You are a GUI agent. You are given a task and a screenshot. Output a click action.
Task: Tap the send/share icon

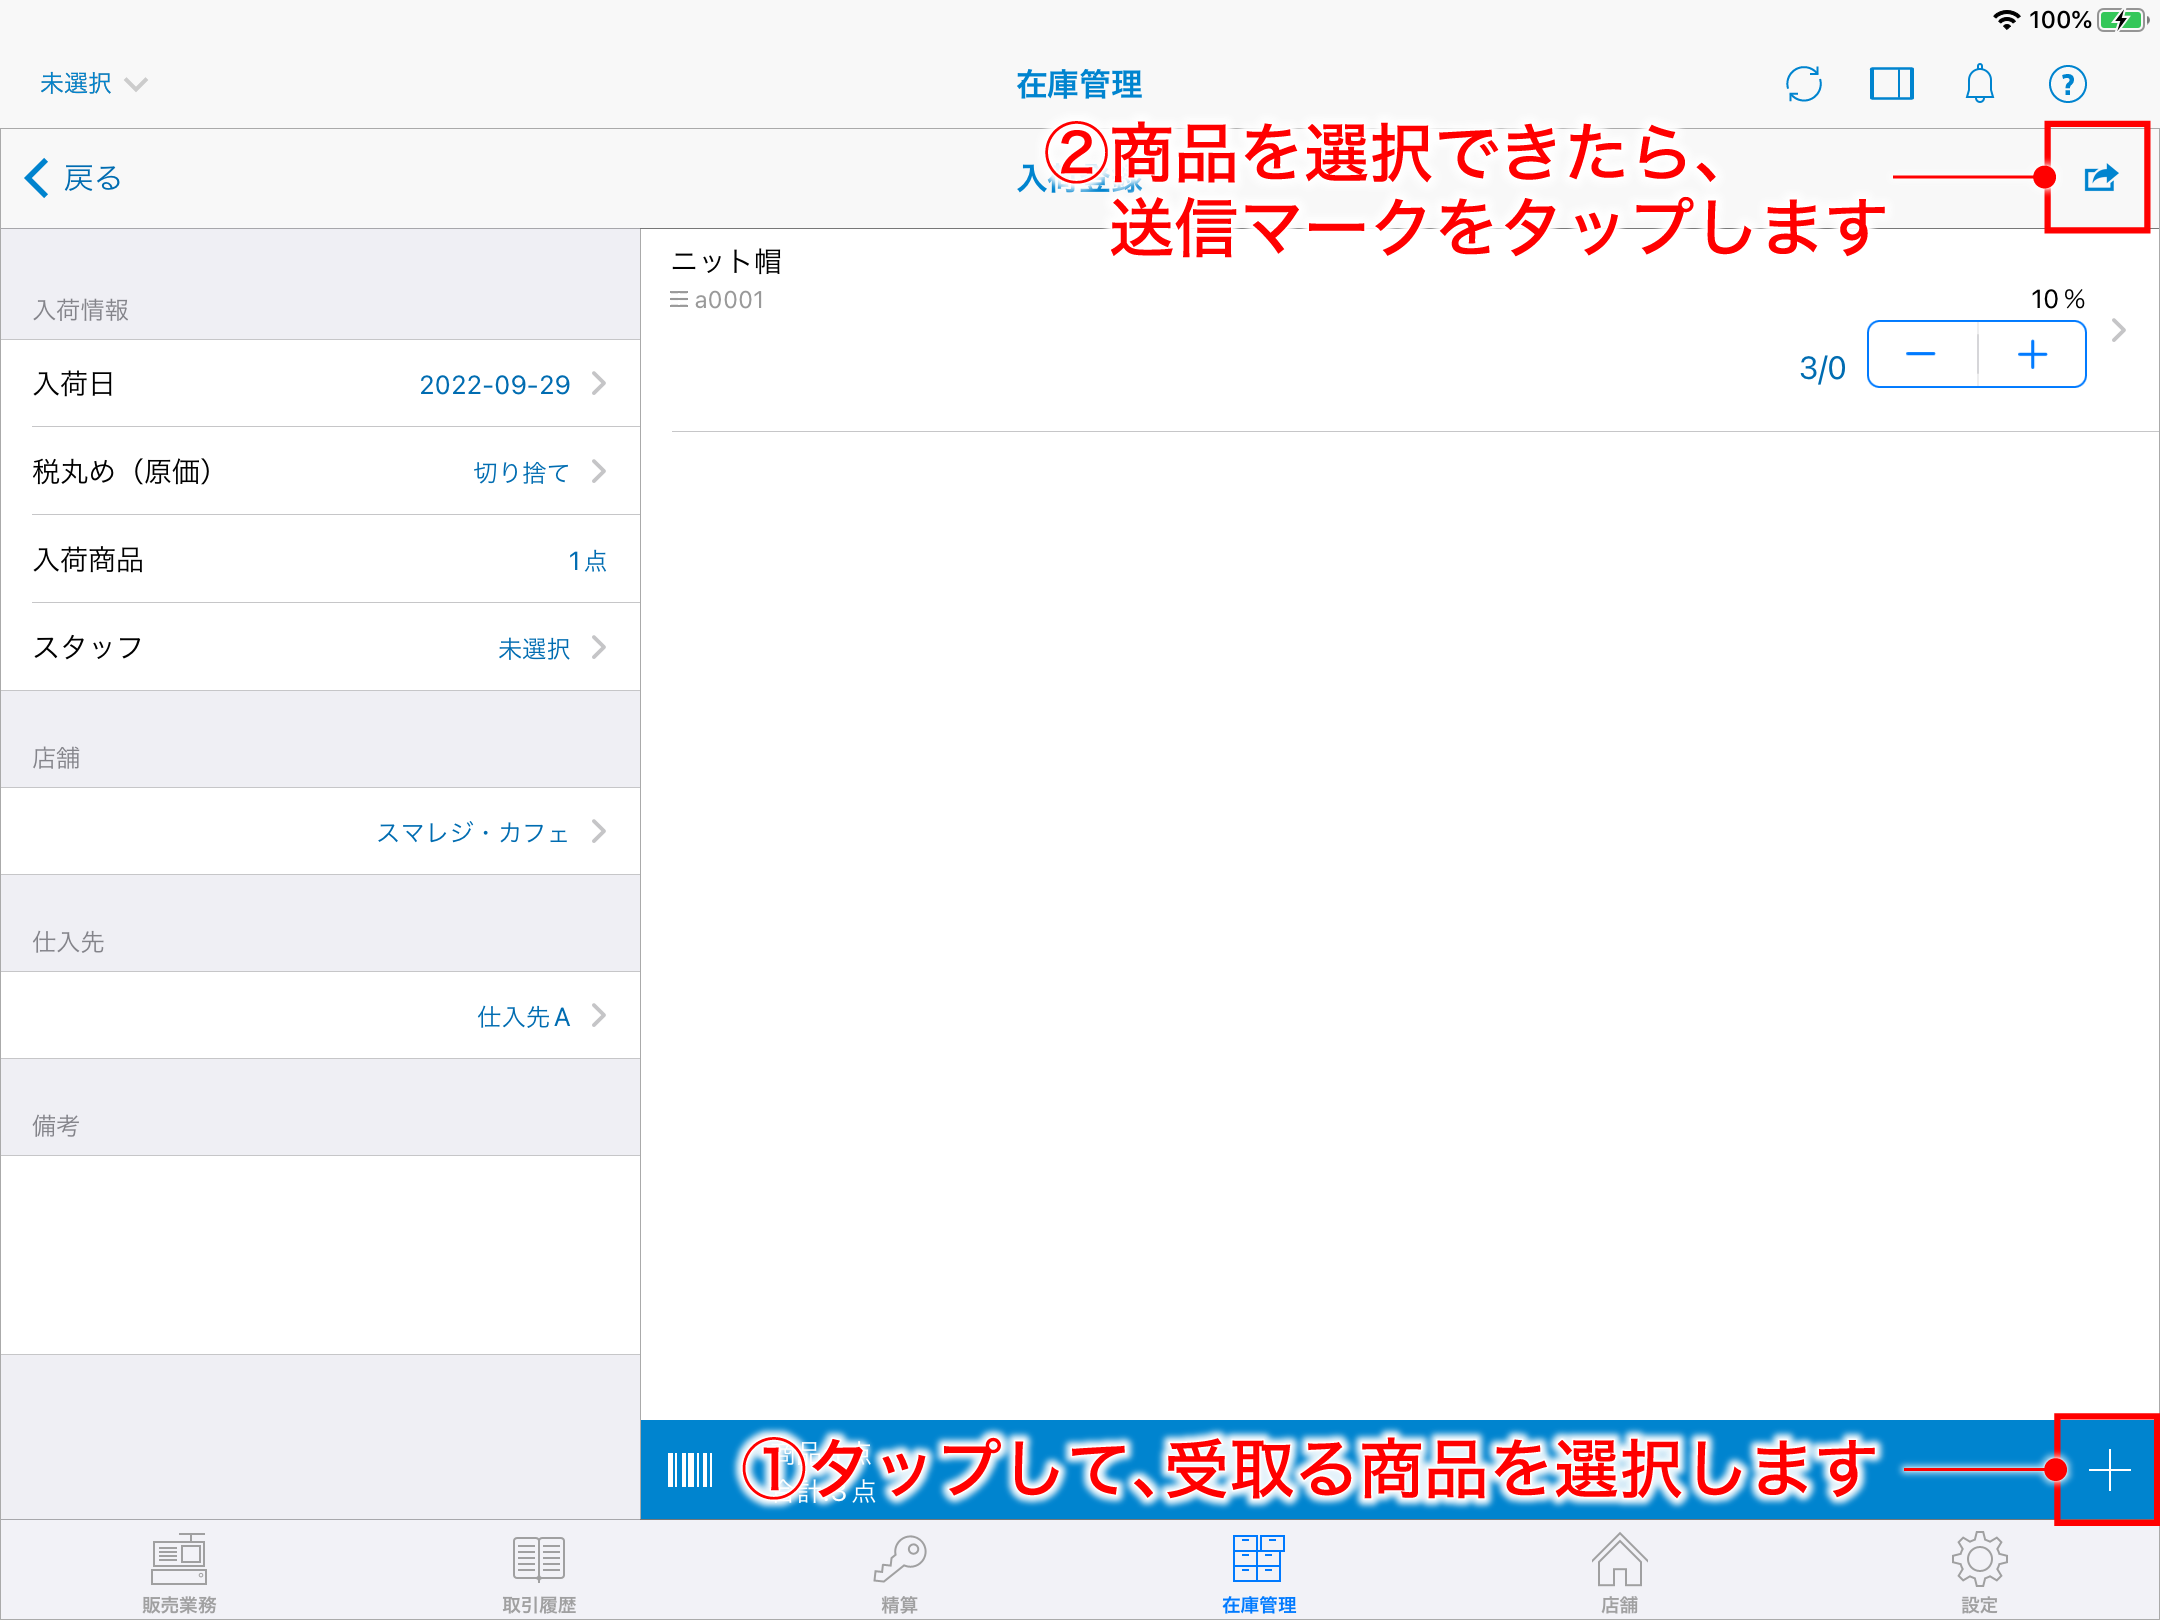pyautogui.click(x=2100, y=178)
